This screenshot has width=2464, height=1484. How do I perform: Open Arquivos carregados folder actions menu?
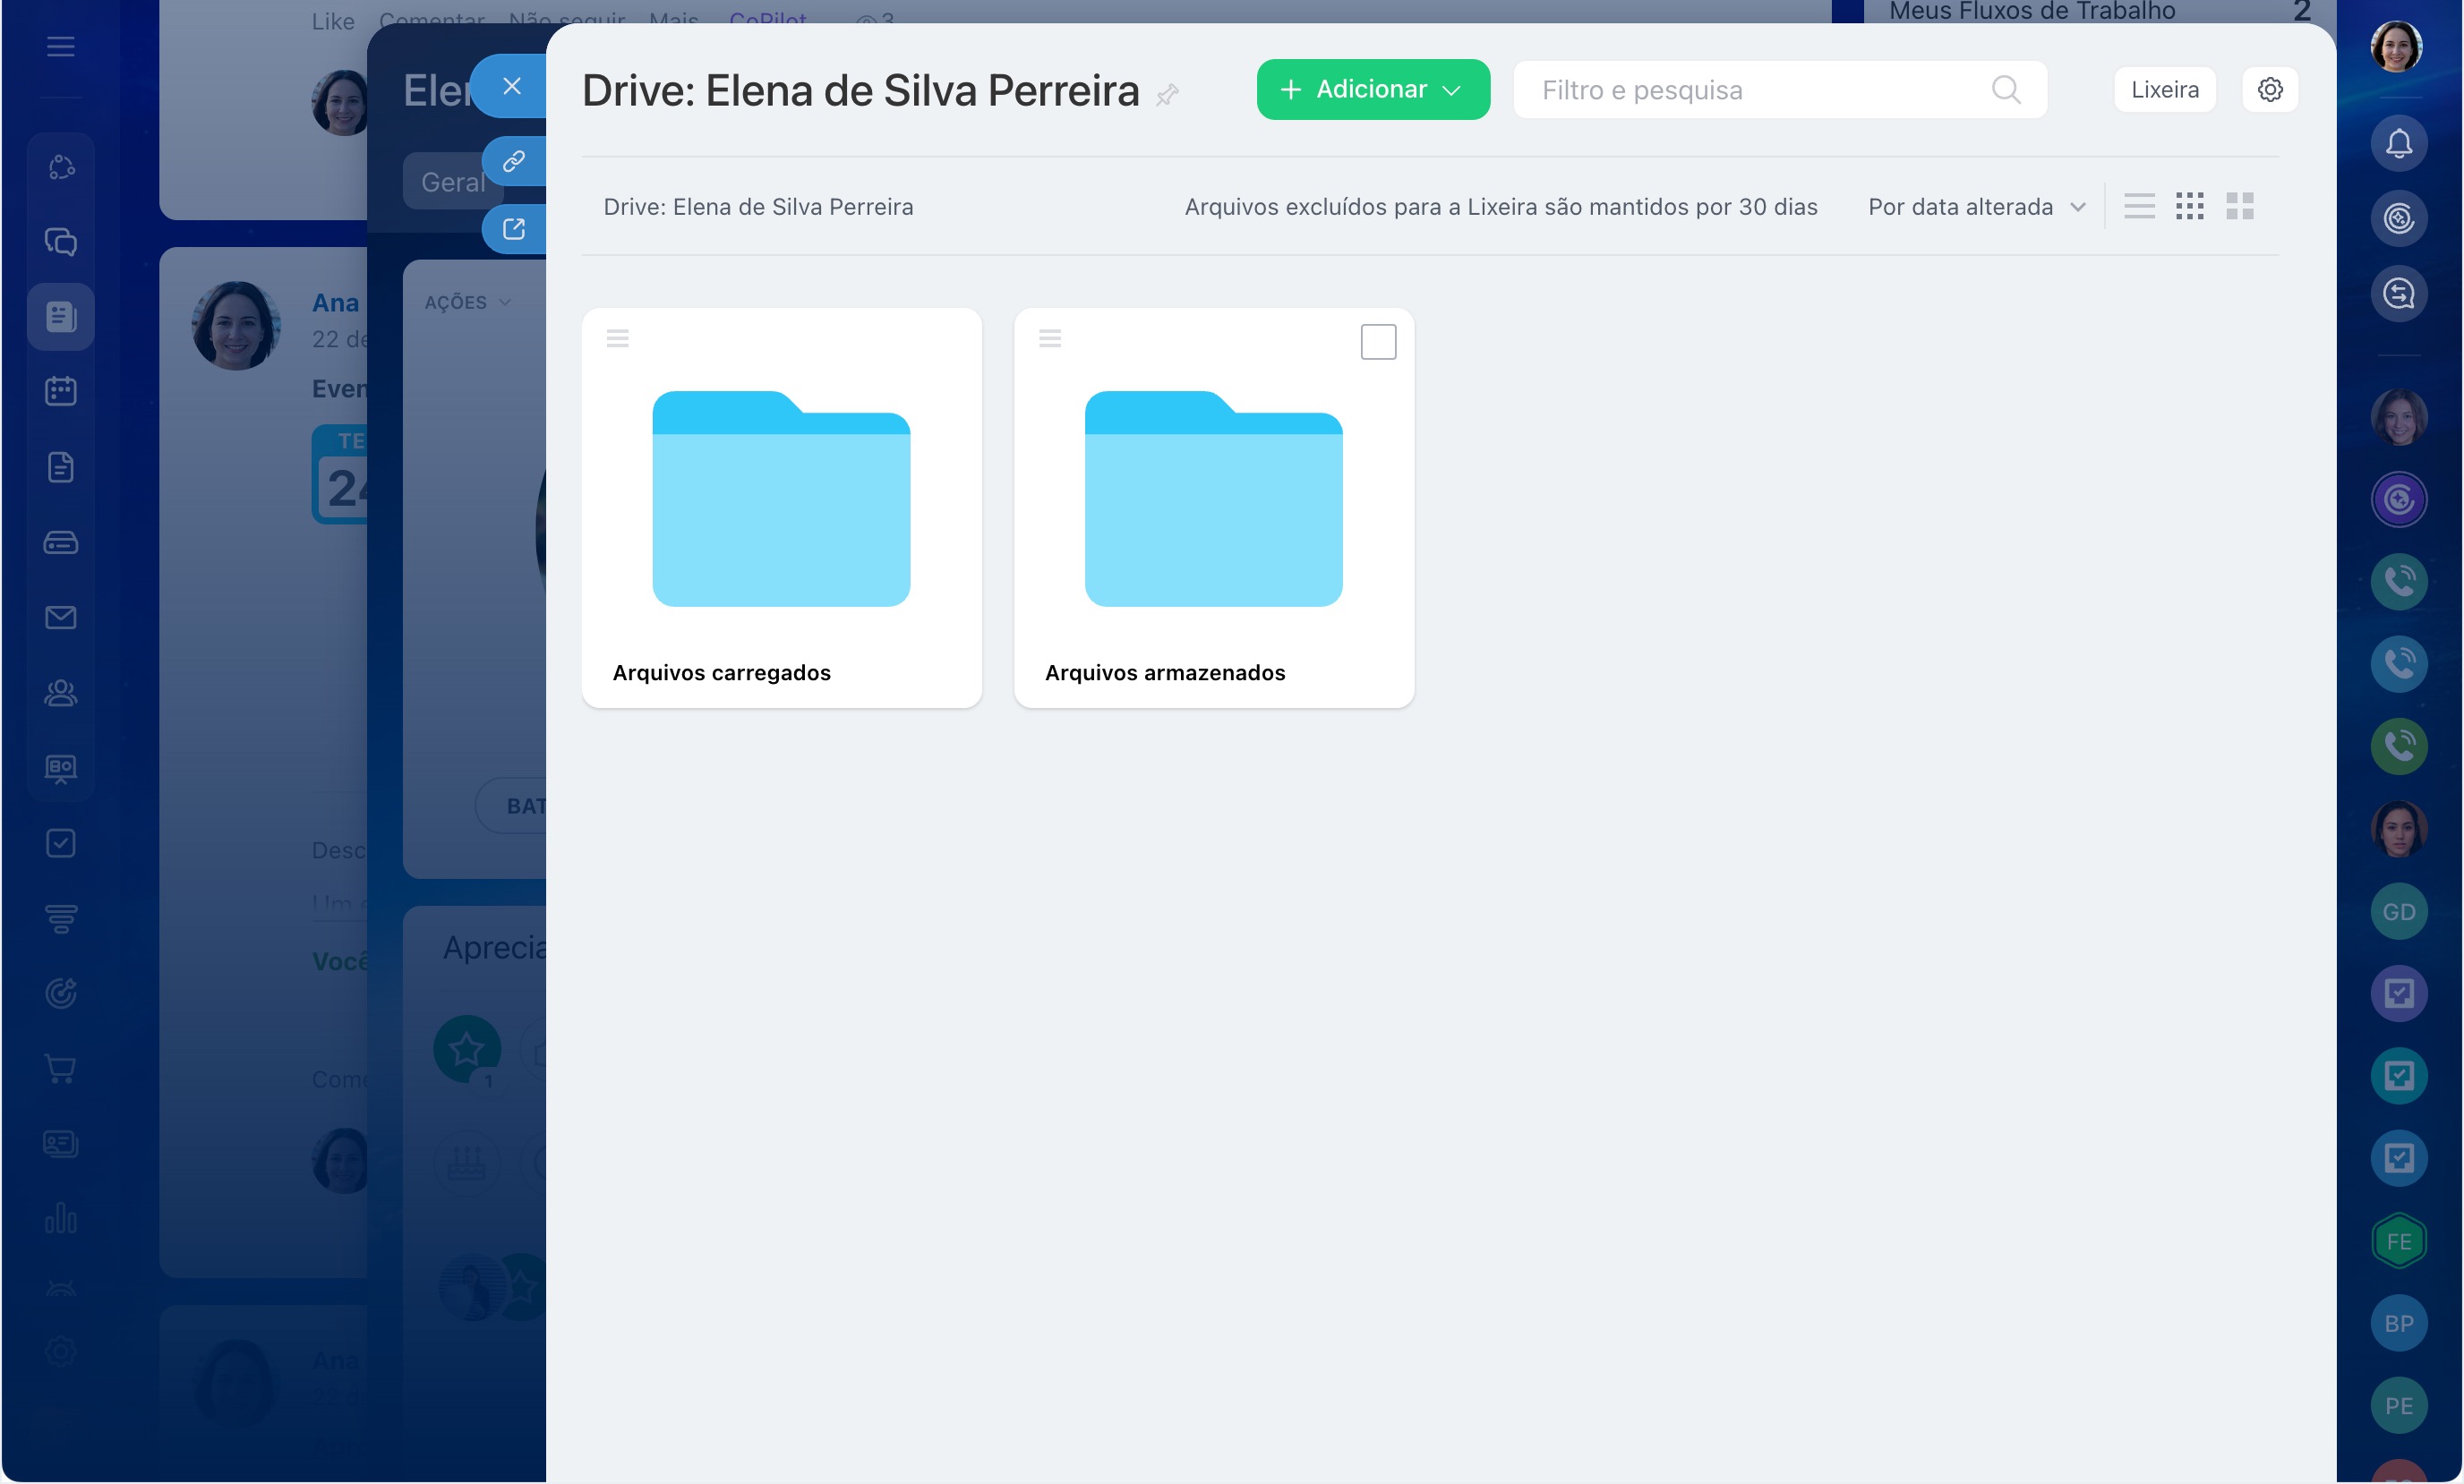pyautogui.click(x=617, y=338)
